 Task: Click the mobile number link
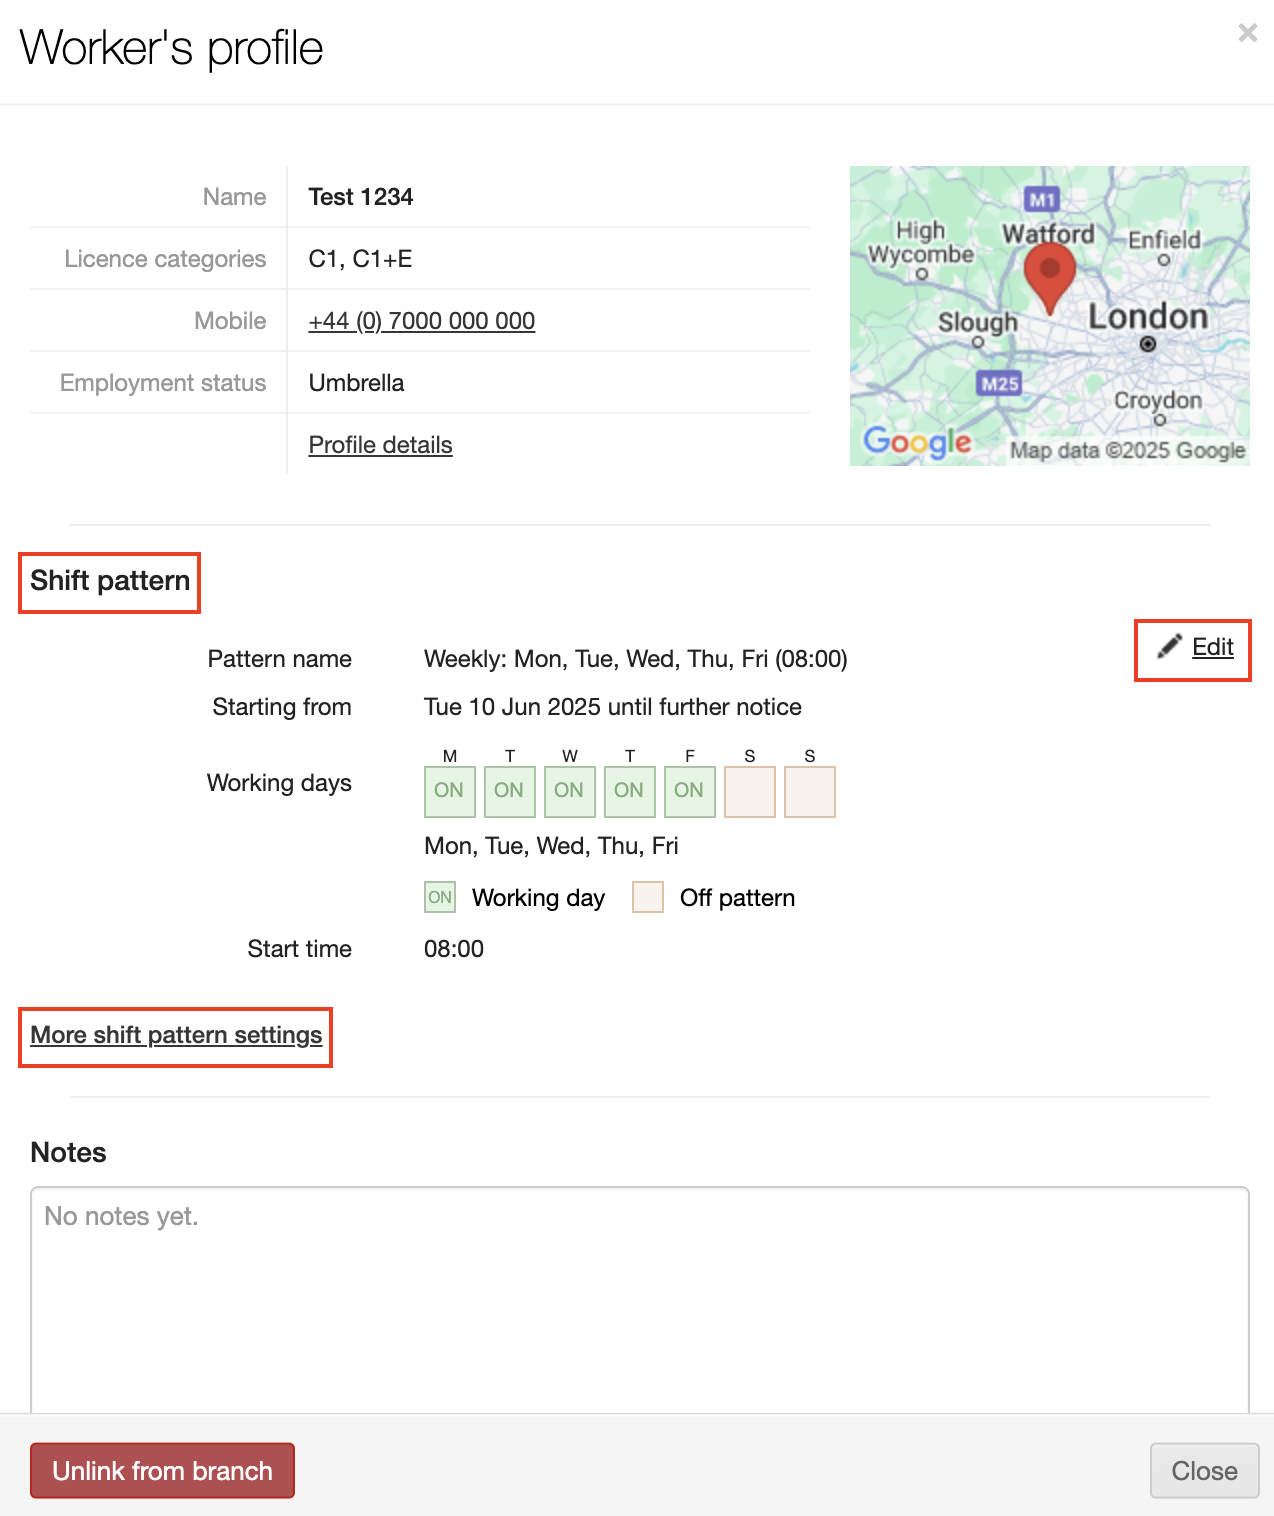tap(421, 321)
